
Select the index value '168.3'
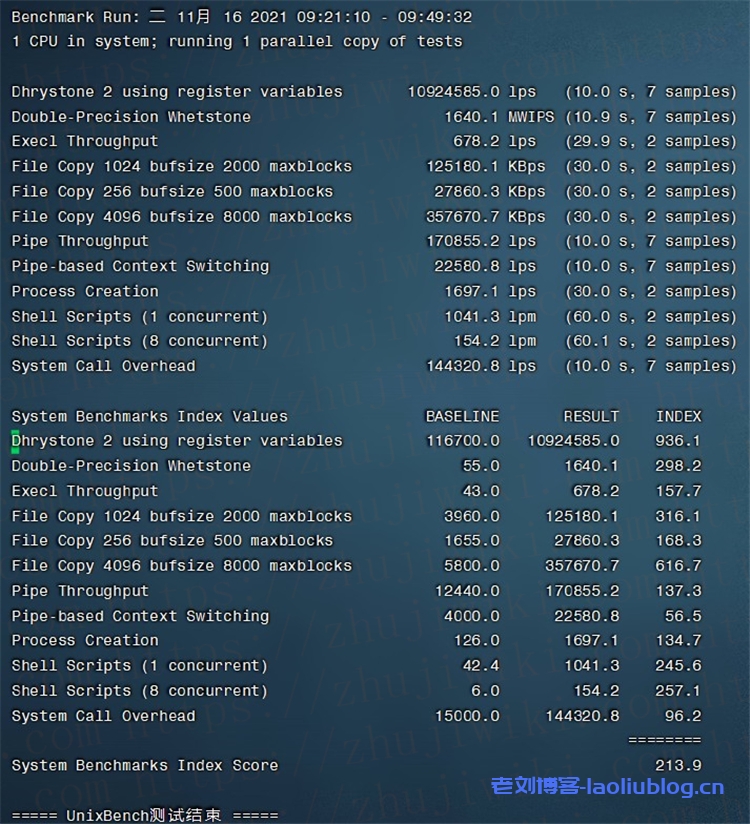click(678, 541)
